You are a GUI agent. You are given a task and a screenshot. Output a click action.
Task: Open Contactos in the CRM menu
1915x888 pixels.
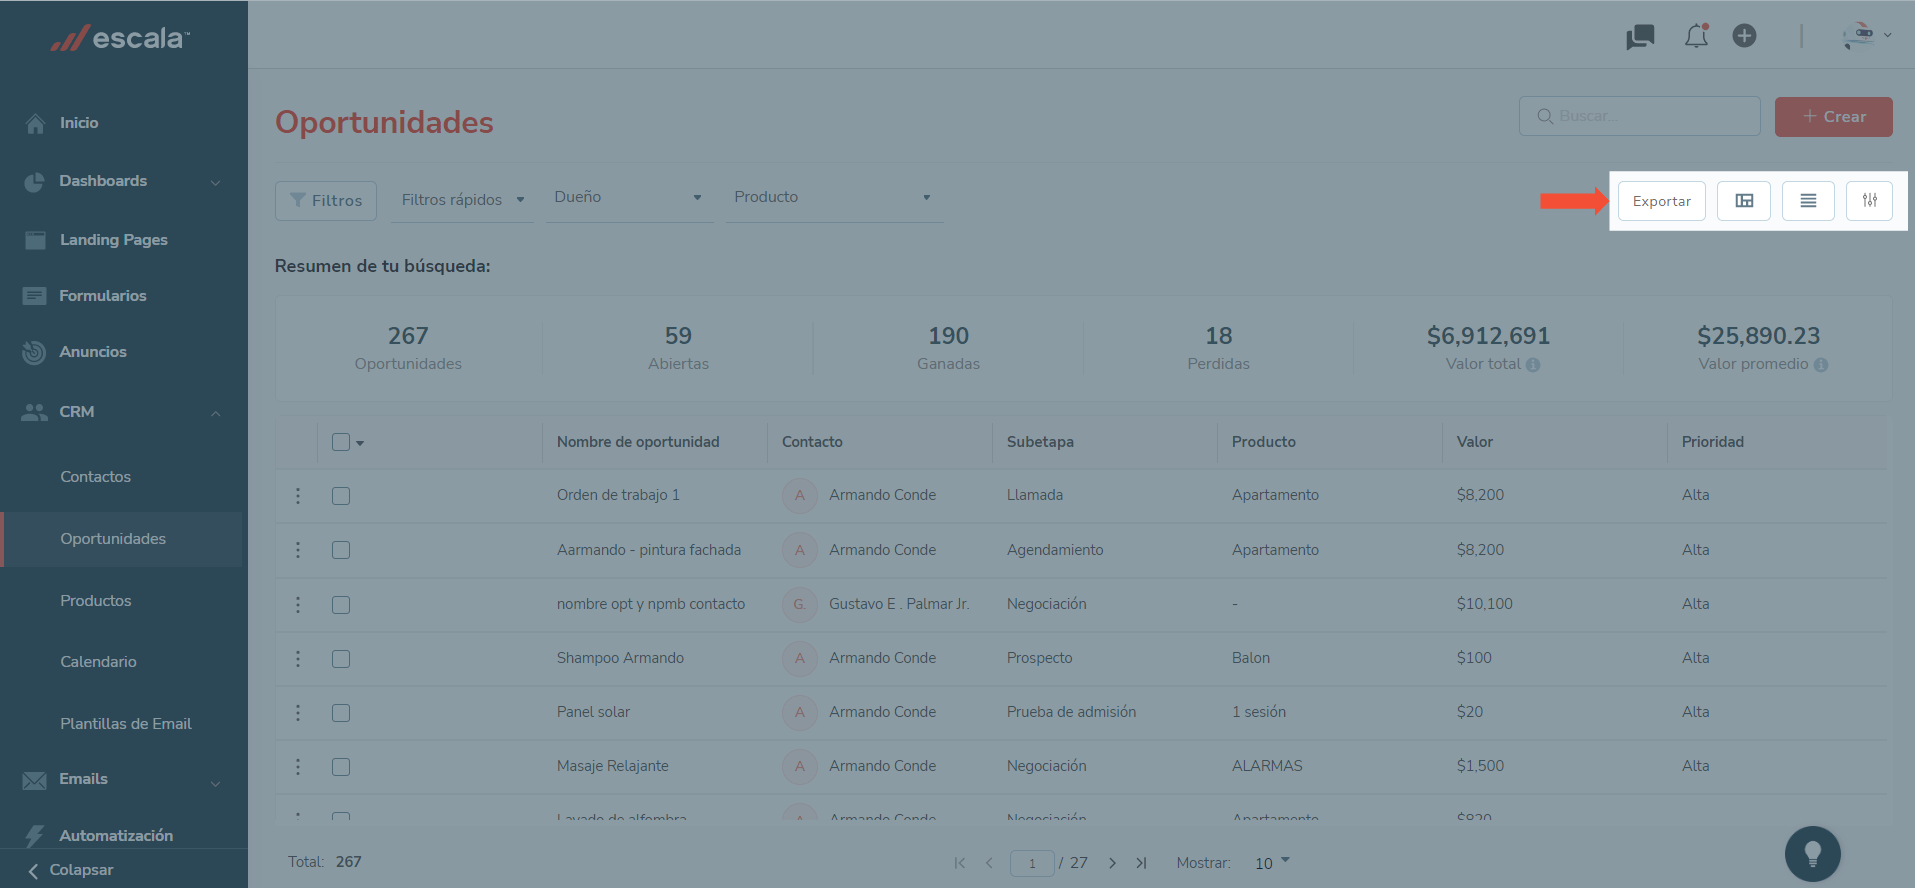(x=95, y=477)
